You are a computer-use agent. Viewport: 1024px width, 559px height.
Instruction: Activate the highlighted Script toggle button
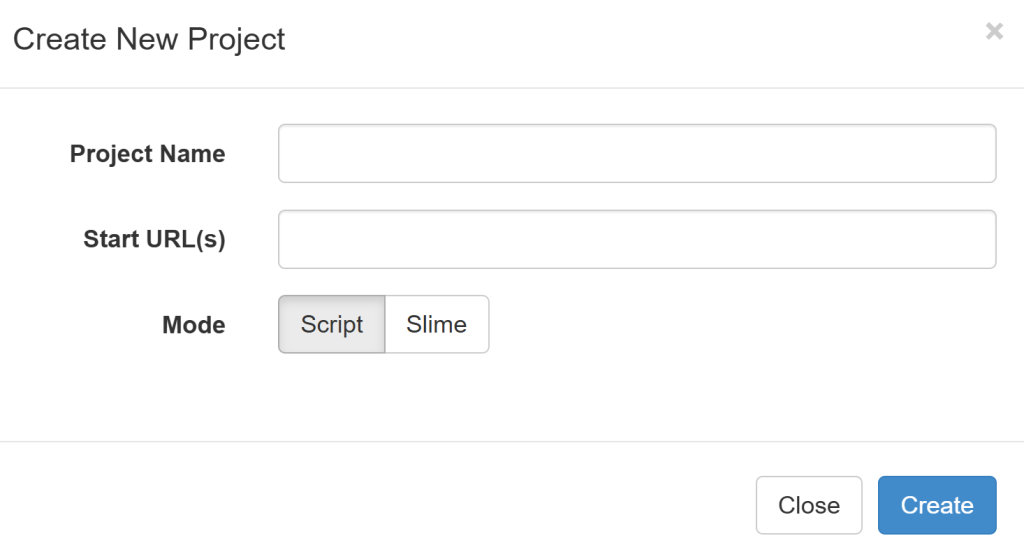332,325
